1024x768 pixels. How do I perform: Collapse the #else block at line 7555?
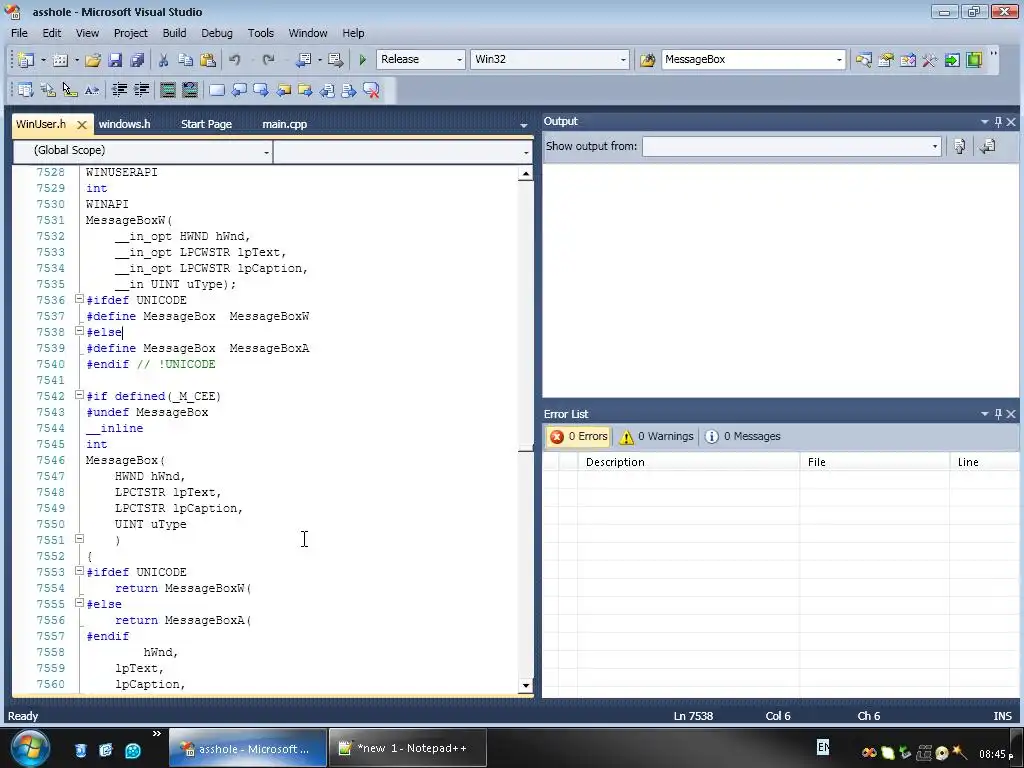(x=79, y=603)
